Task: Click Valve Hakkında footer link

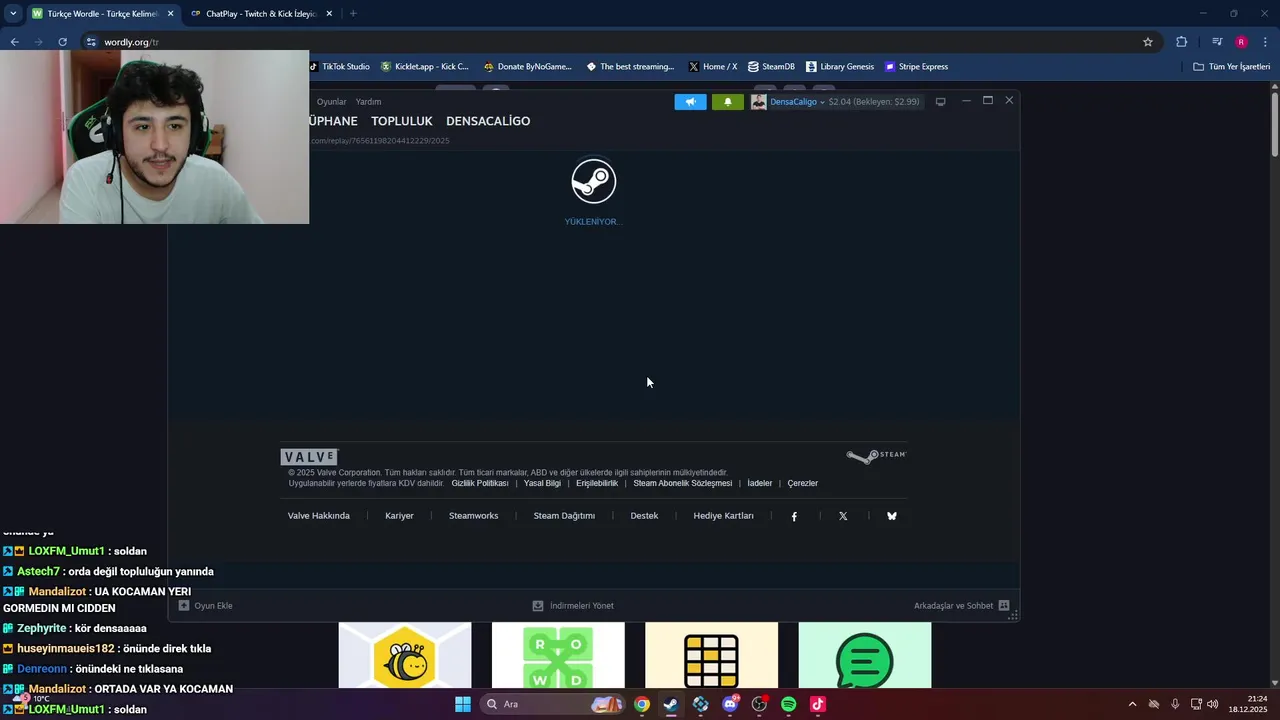Action: point(319,516)
